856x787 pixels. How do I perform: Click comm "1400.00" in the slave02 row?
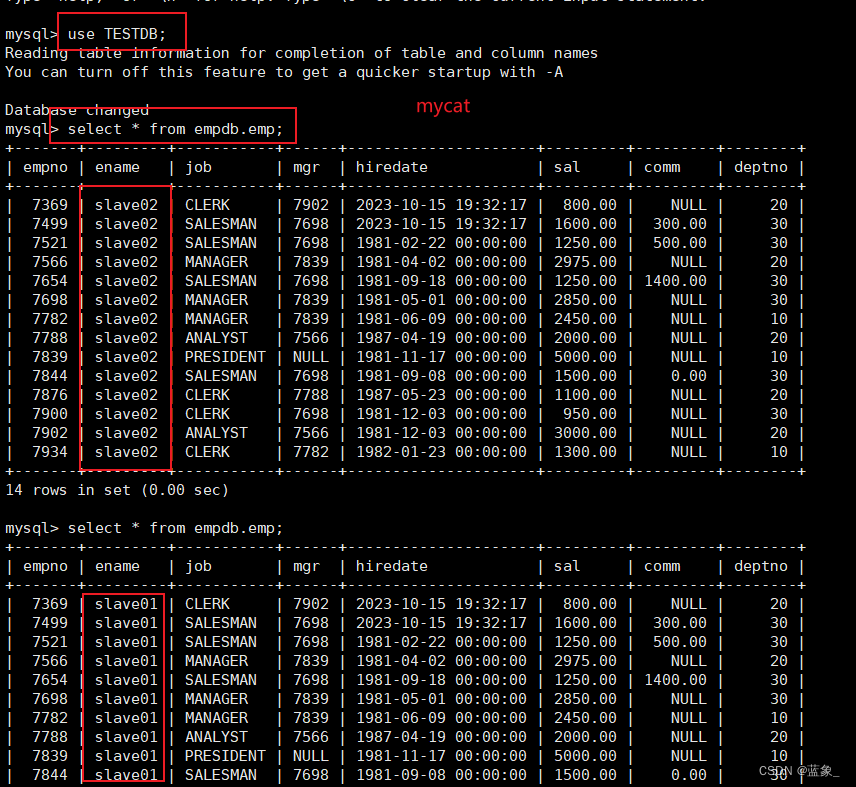(675, 281)
